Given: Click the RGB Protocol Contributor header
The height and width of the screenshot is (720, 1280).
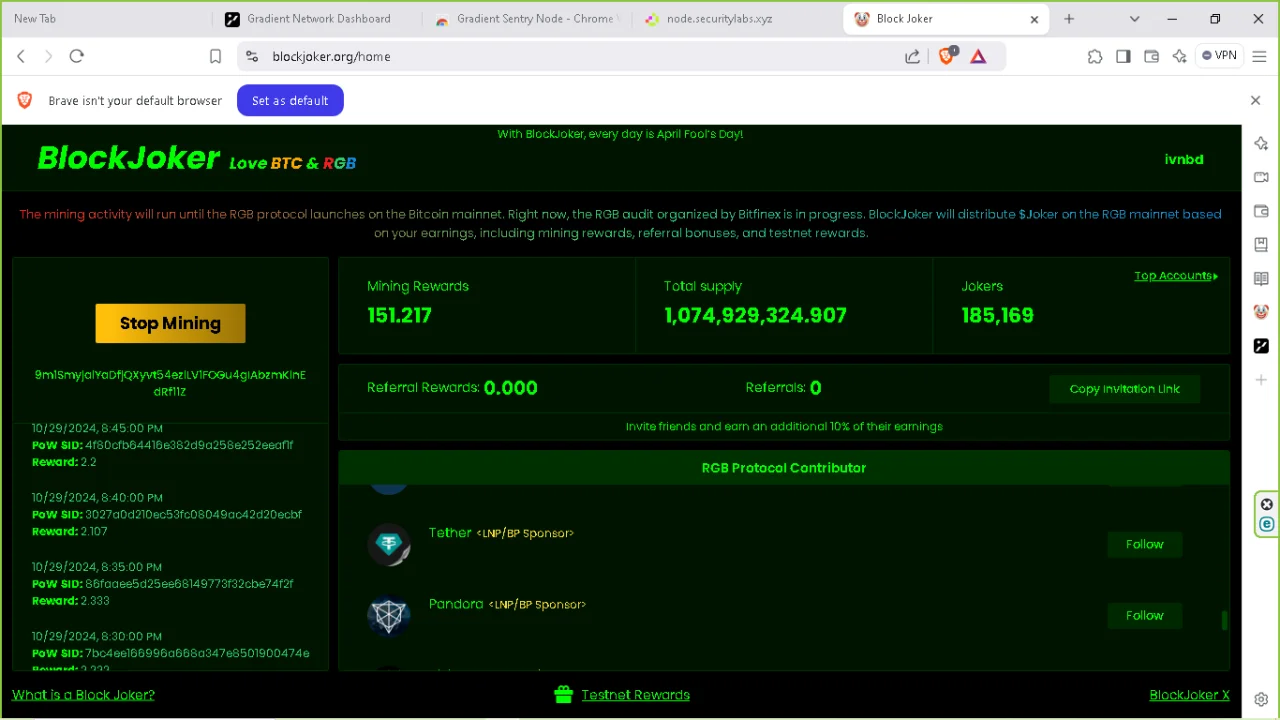Looking at the screenshot, I should pos(784,468).
